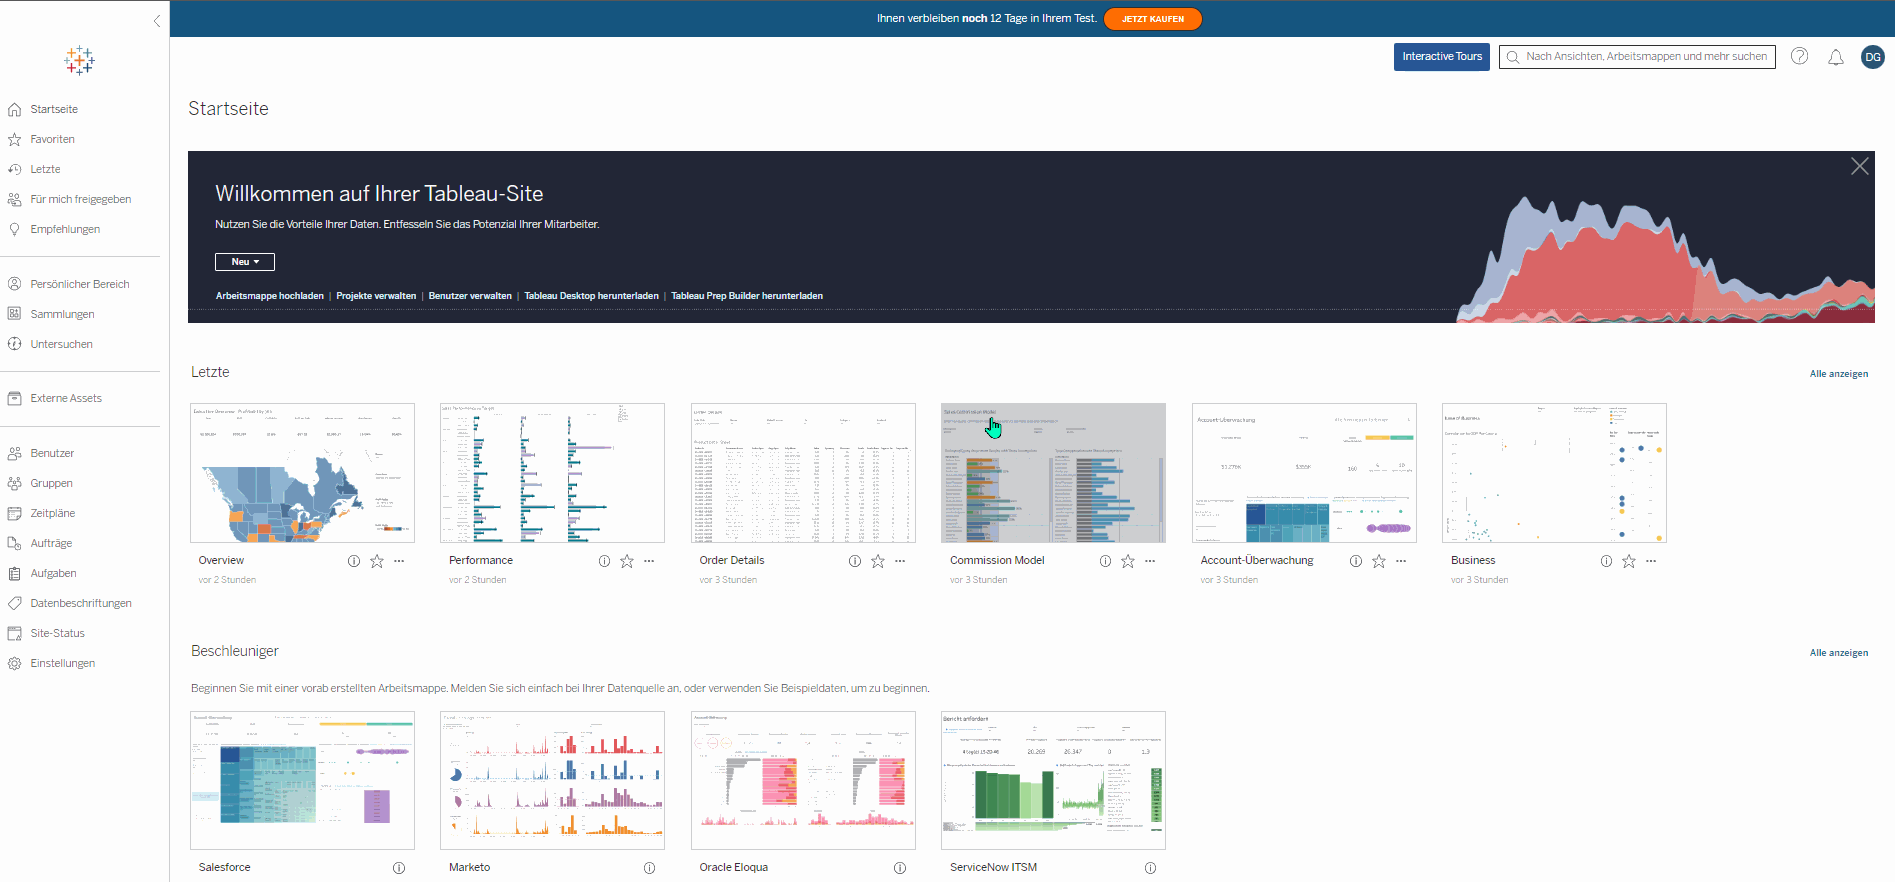Open the help question mark menu

[1799, 56]
